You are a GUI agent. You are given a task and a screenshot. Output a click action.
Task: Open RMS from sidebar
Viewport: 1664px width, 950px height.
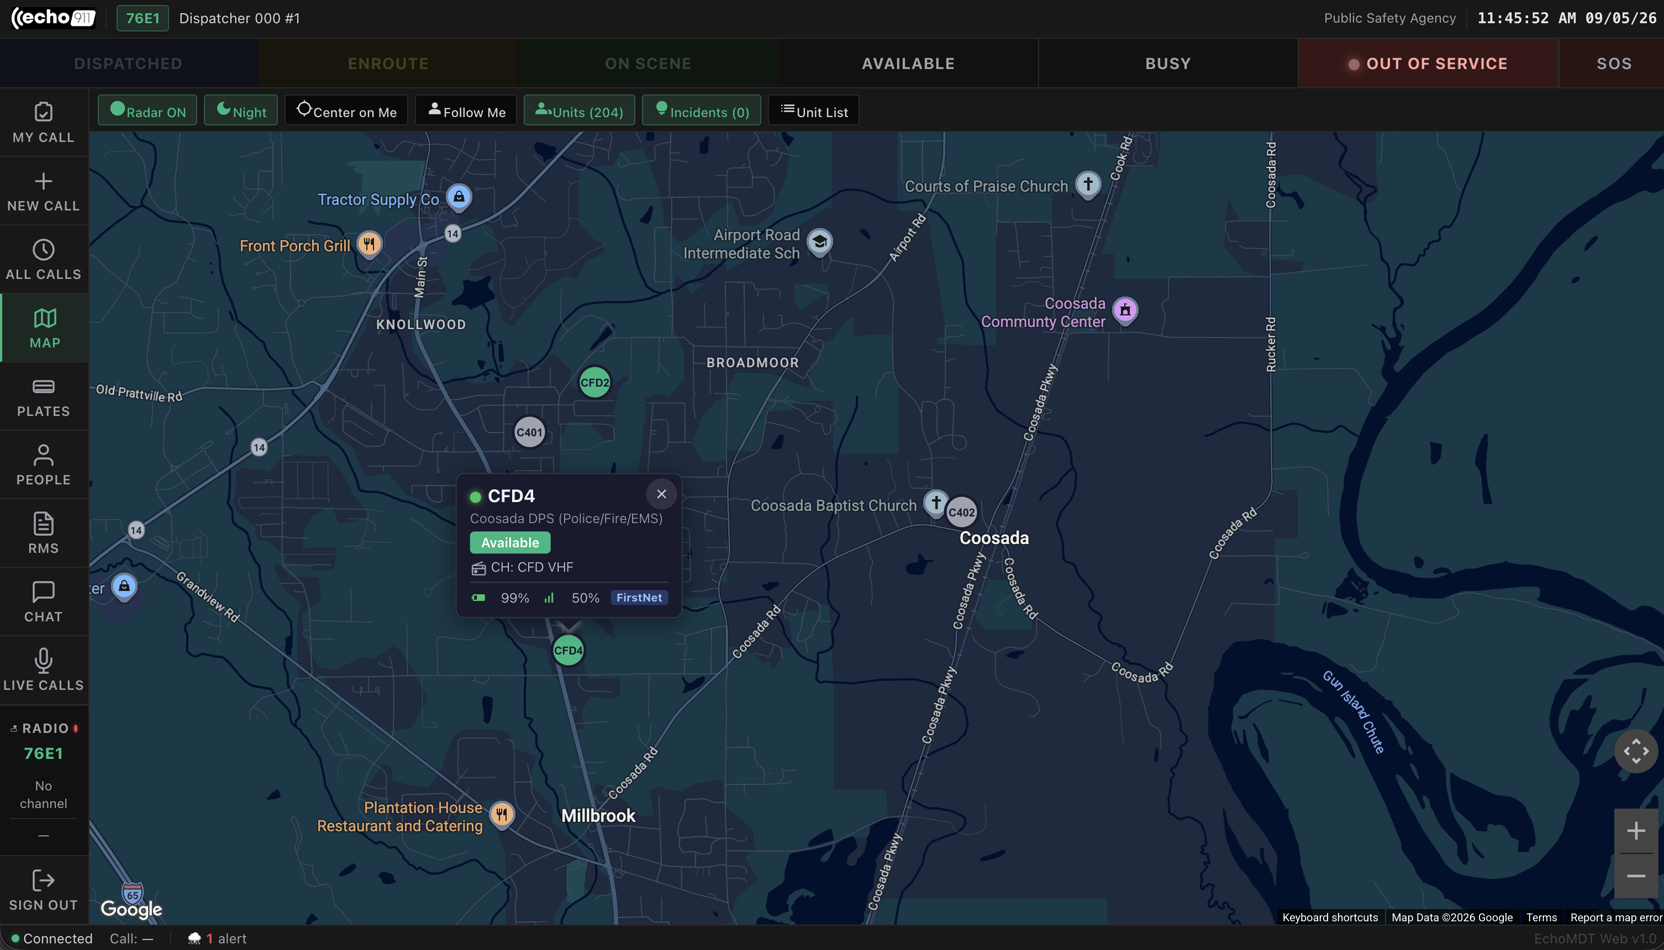tap(43, 534)
